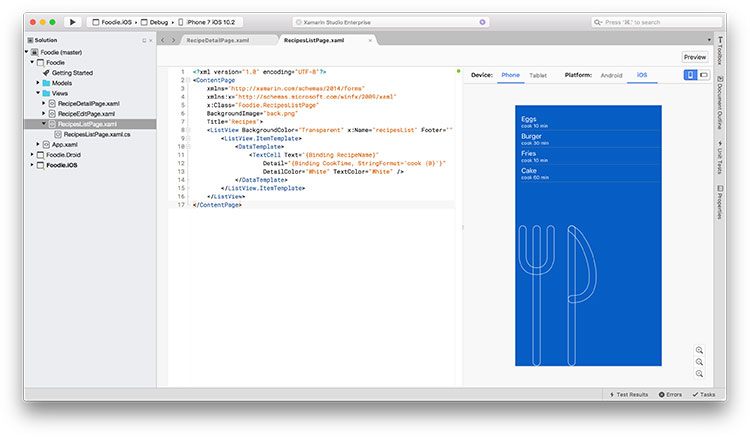
Task: Navigate back with left arrow
Action: tap(163, 40)
